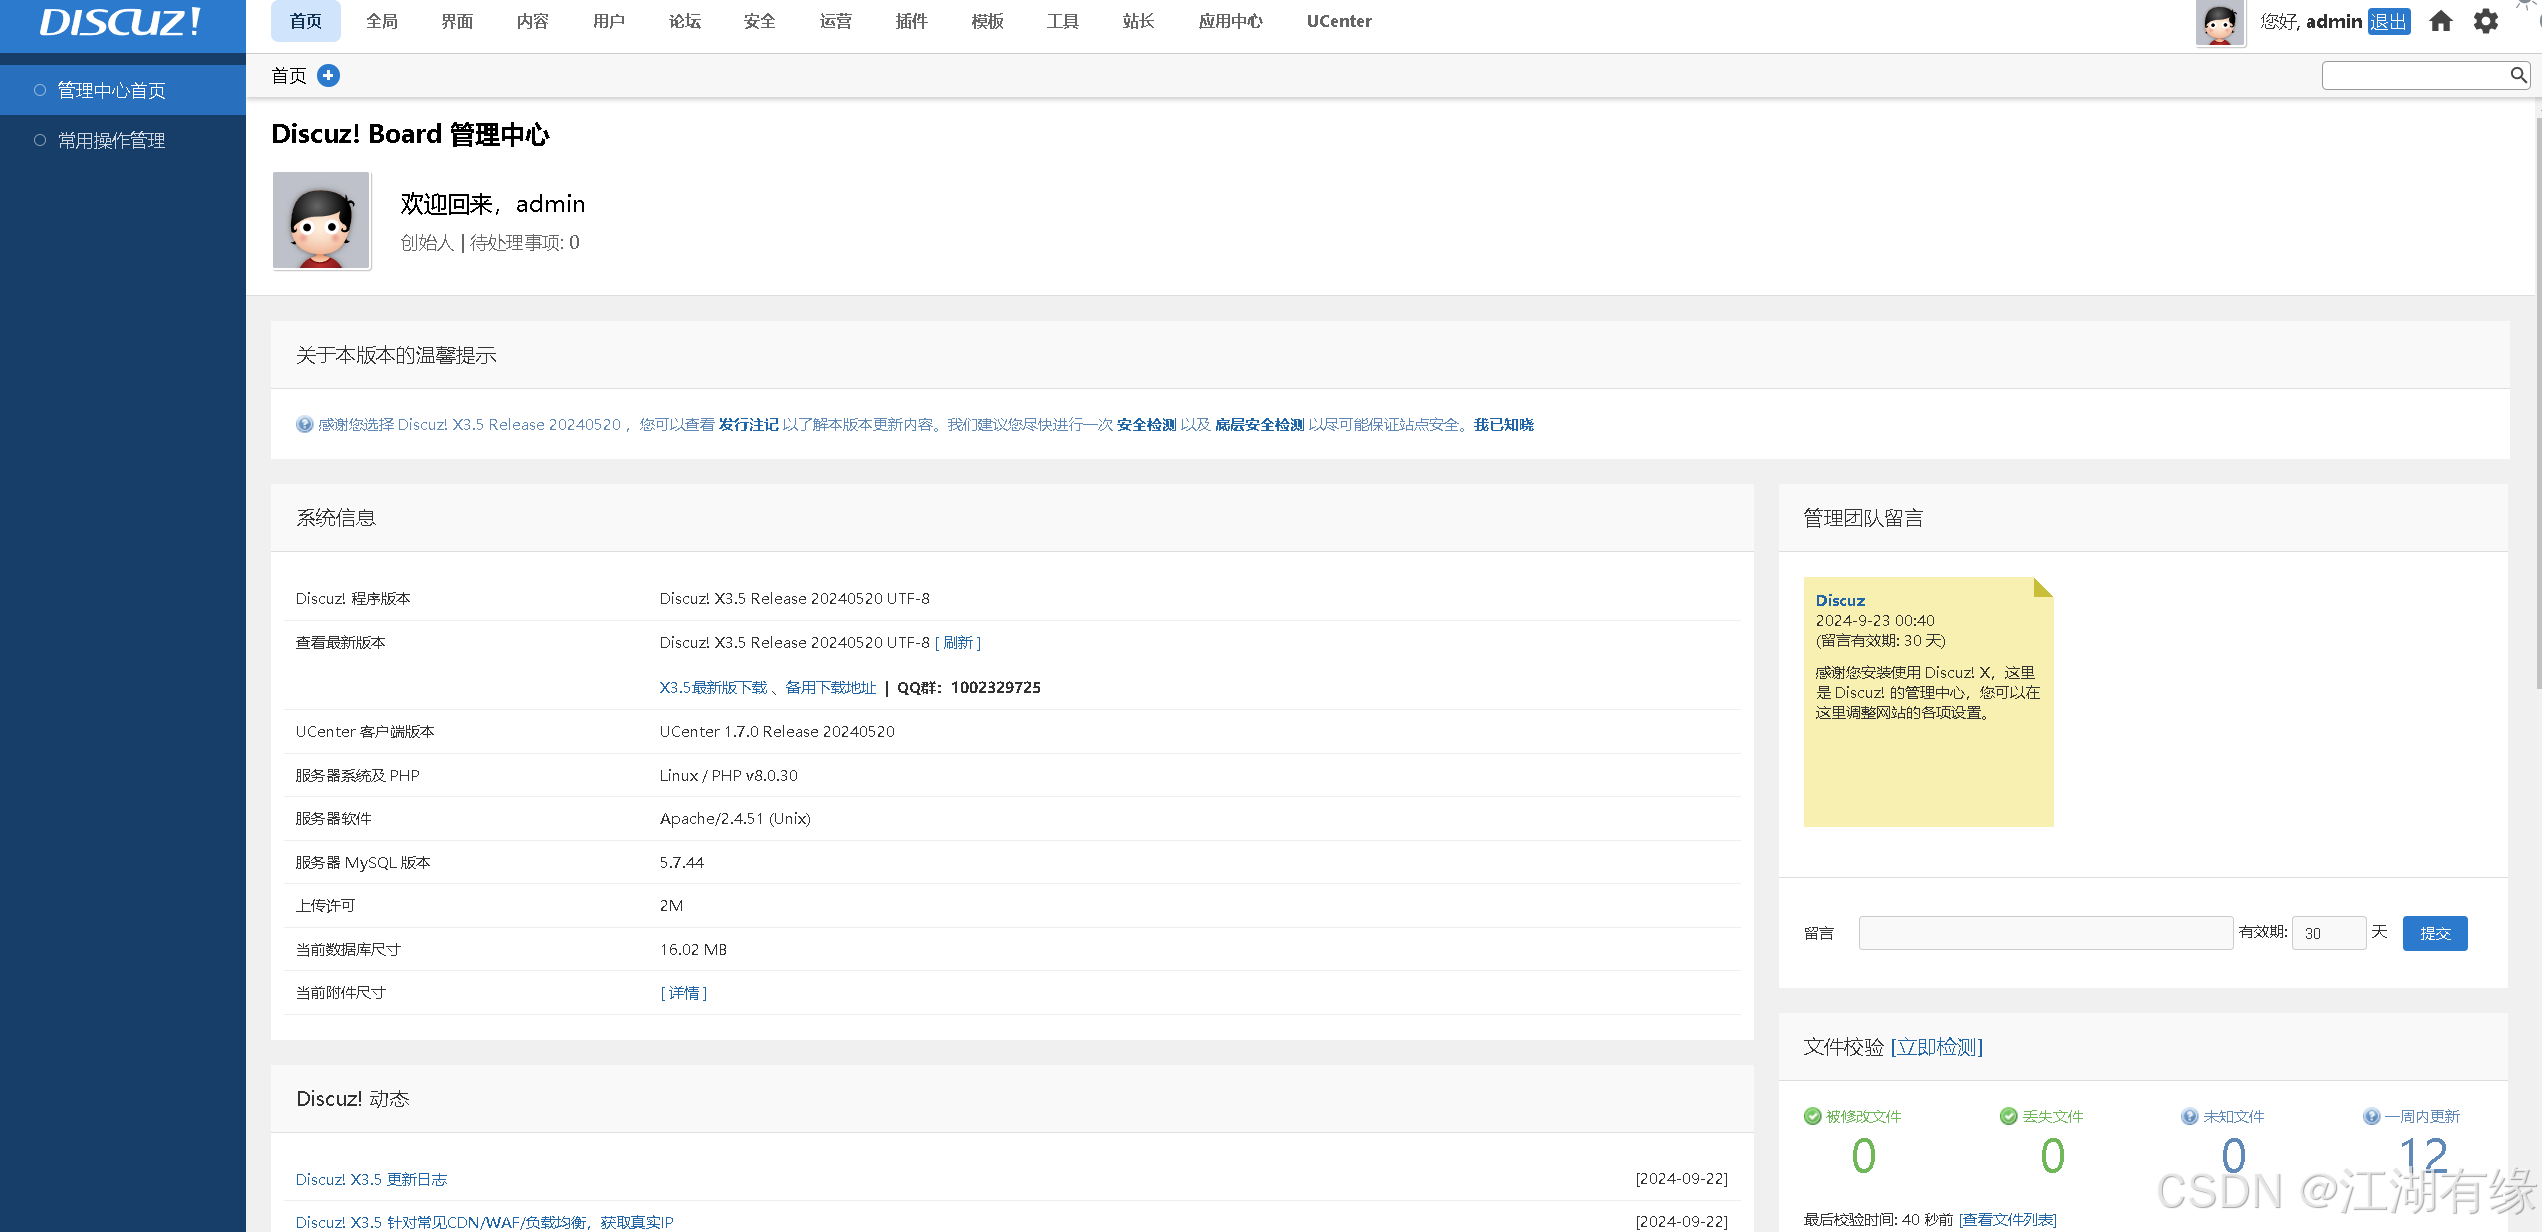Switch to the 插件 menu tab
Screen dimensions: 2542x1232
point(911,21)
